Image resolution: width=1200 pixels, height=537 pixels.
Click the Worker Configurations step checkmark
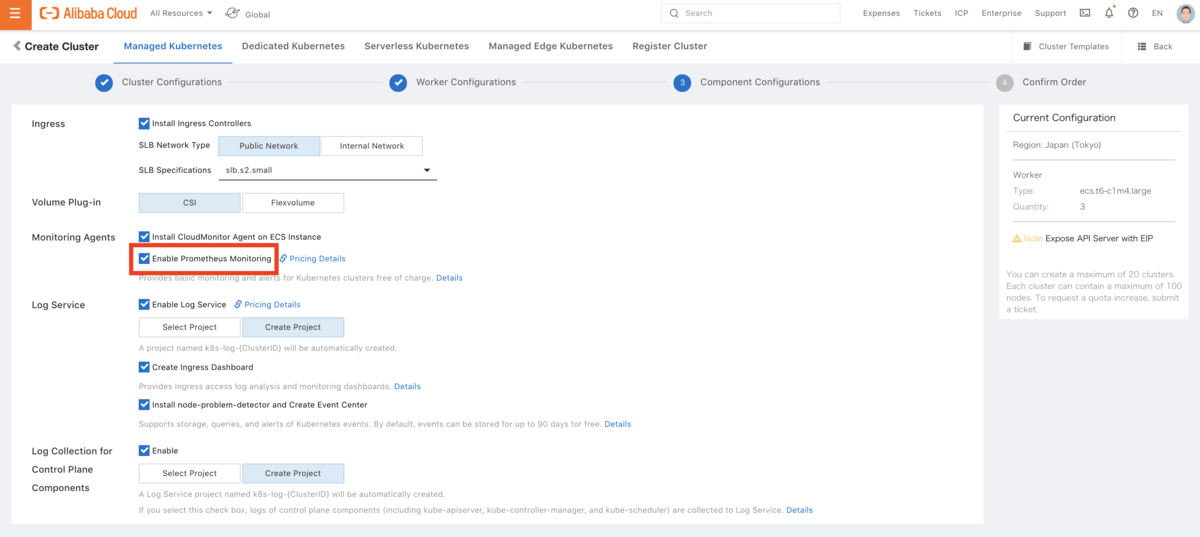point(398,82)
